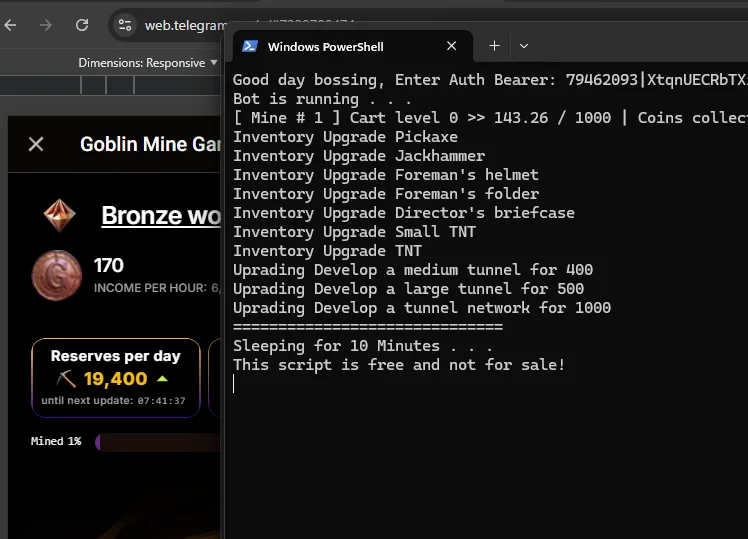Click This script is free line
Viewport: 748px width, 539px height.
pyautogui.click(x=399, y=365)
